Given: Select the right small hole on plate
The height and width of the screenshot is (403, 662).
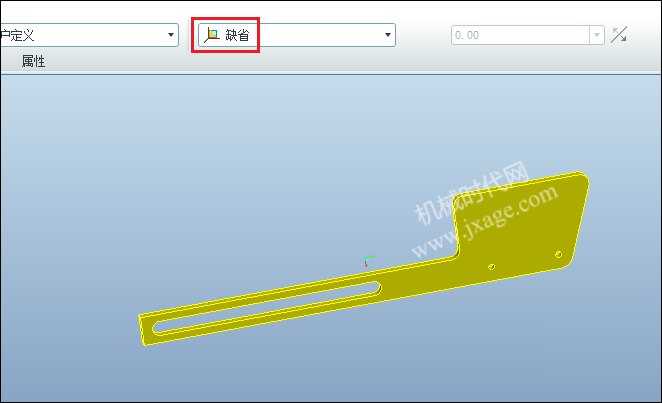Looking at the screenshot, I should 558,254.
